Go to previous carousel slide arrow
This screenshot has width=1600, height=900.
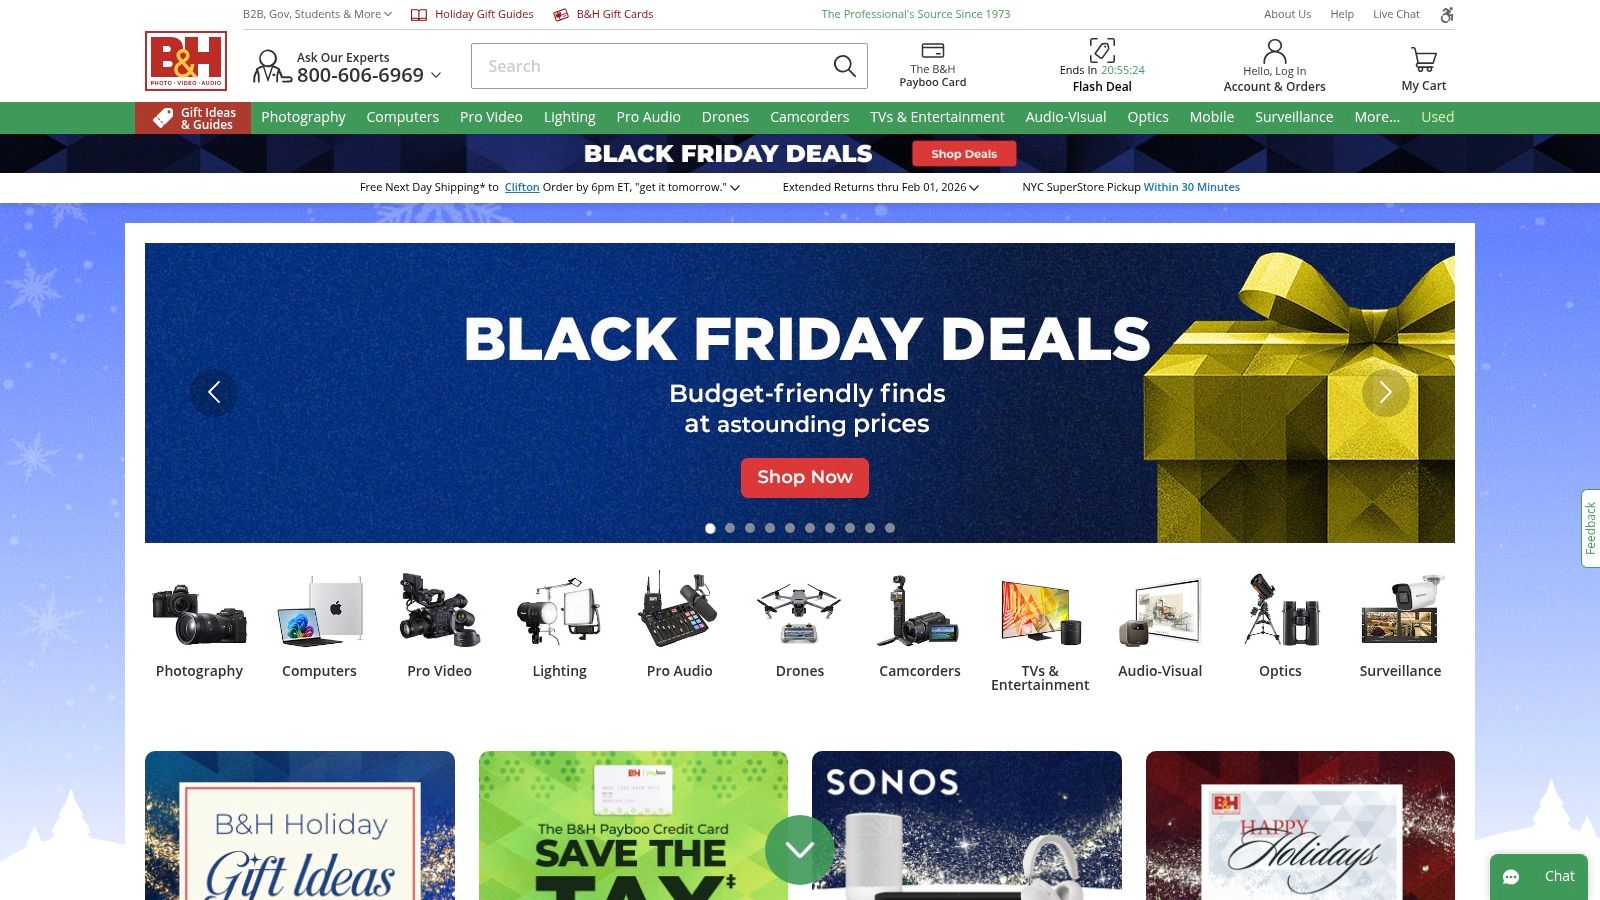point(214,393)
